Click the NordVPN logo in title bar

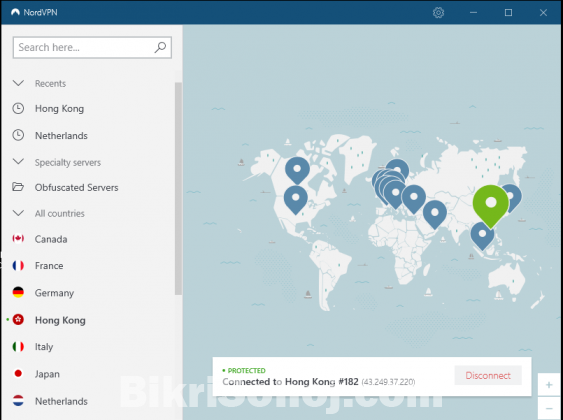pos(15,12)
